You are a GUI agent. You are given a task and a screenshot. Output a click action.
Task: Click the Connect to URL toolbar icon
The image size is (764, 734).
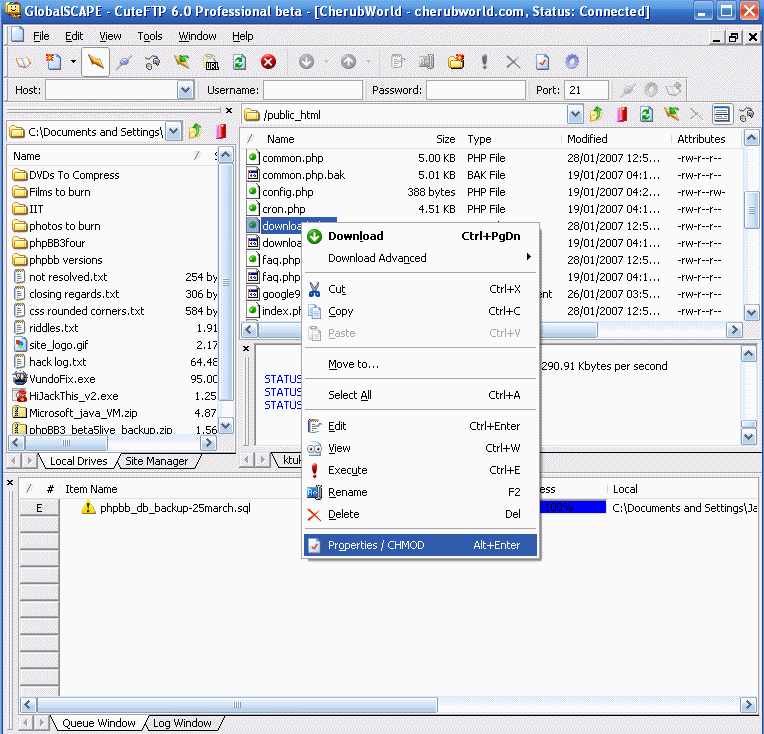click(x=211, y=62)
